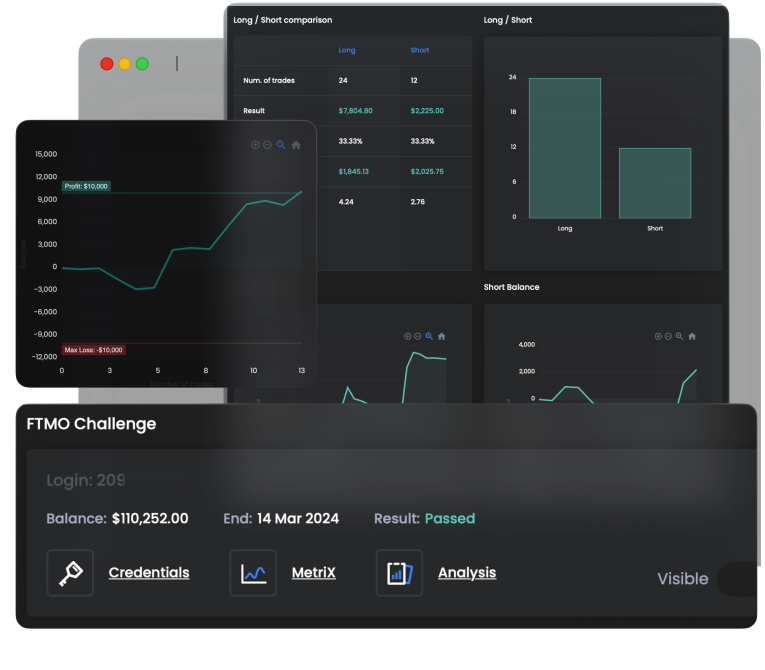Zoom out on the profit target chart
The image size is (765, 670).
pyautogui.click(x=267, y=145)
